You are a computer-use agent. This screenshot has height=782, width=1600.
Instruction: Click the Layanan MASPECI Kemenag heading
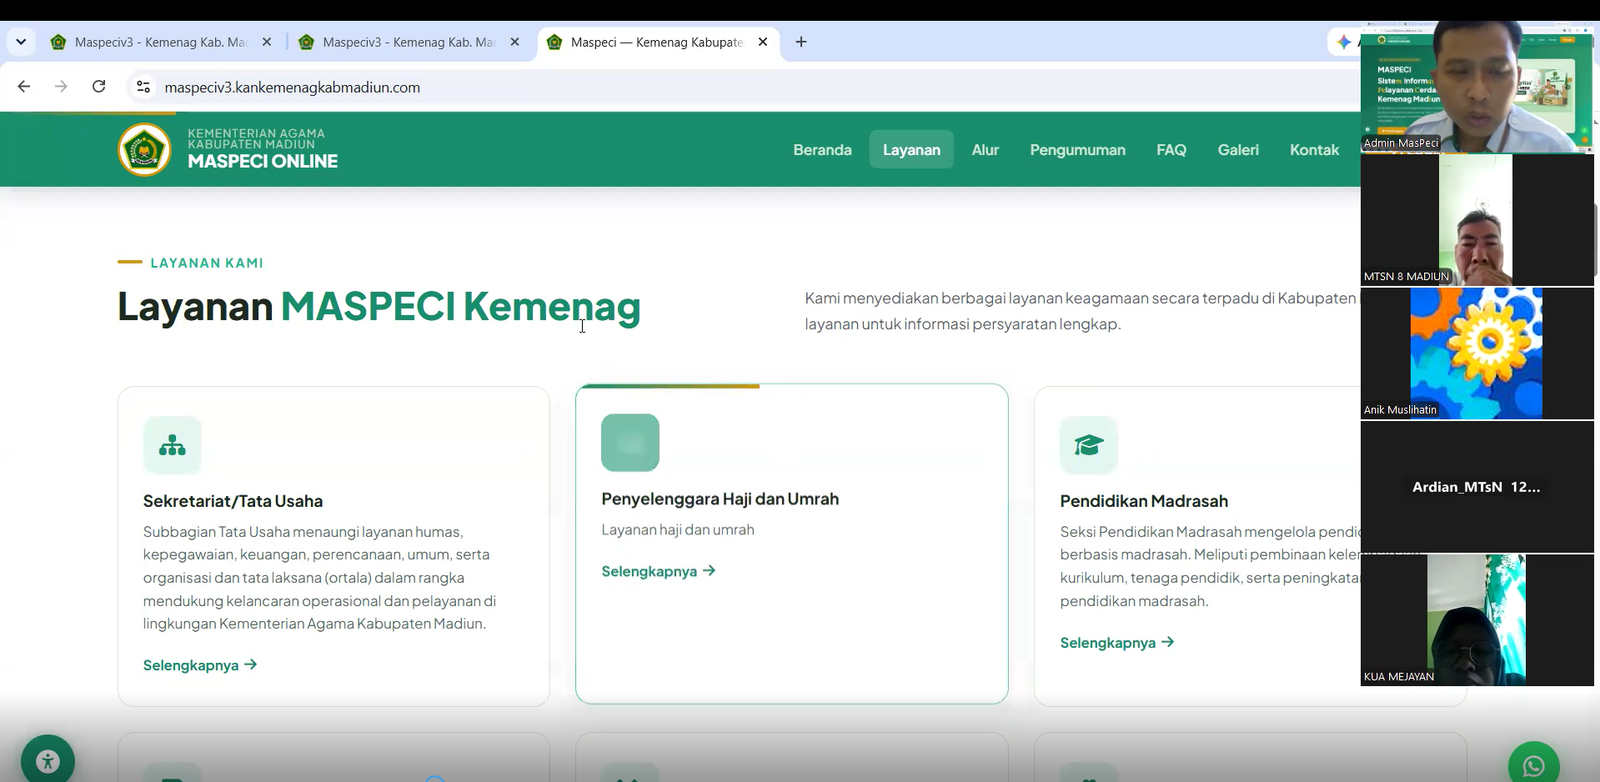379,307
